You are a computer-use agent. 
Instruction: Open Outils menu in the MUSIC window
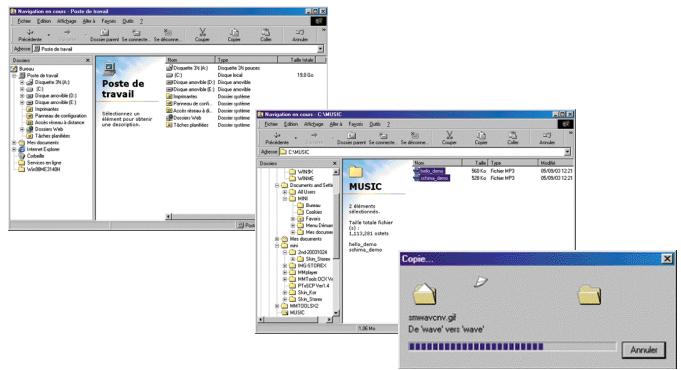pyautogui.click(x=375, y=124)
